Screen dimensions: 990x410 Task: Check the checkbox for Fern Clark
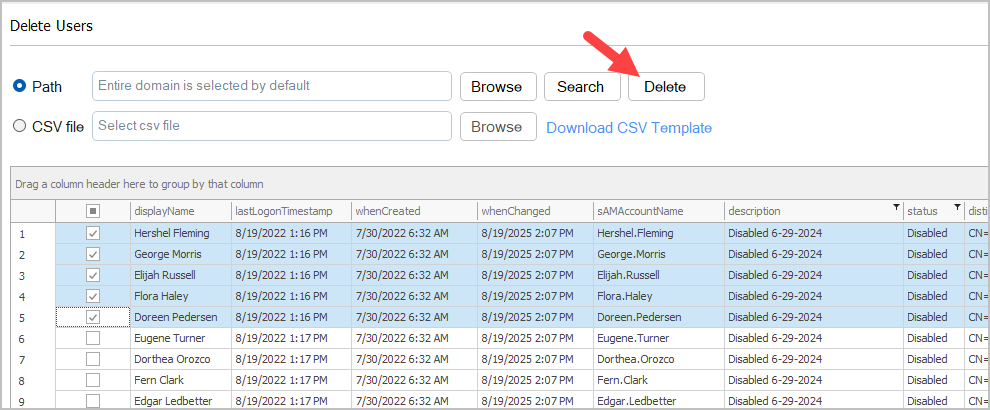pyautogui.click(x=93, y=380)
